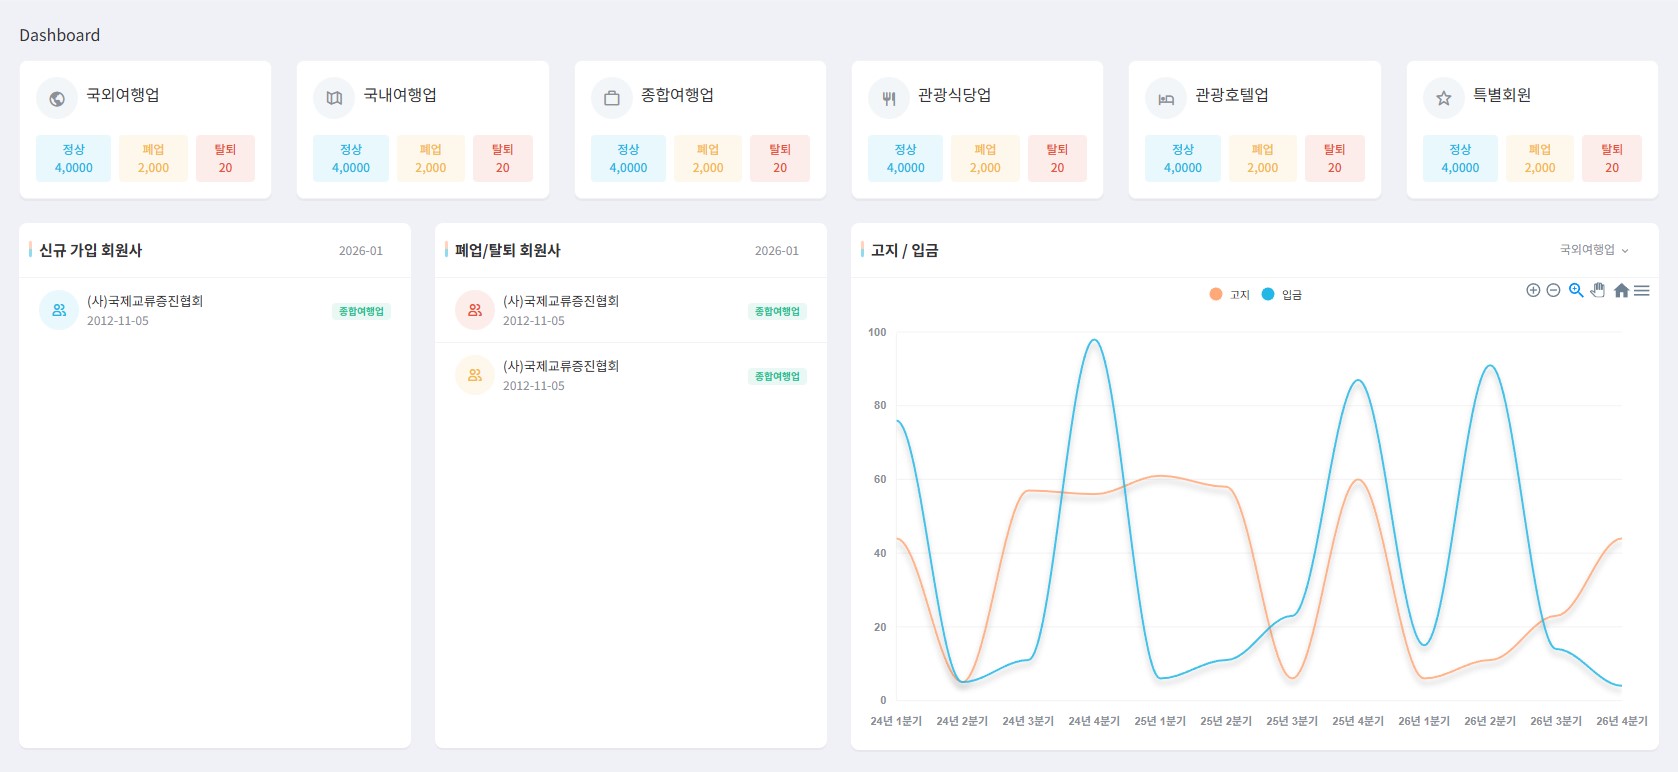Screen dimensions: 1678x772
Task: Activate the selection zoom magnifier tool
Action: pyautogui.click(x=1576, y=290)
